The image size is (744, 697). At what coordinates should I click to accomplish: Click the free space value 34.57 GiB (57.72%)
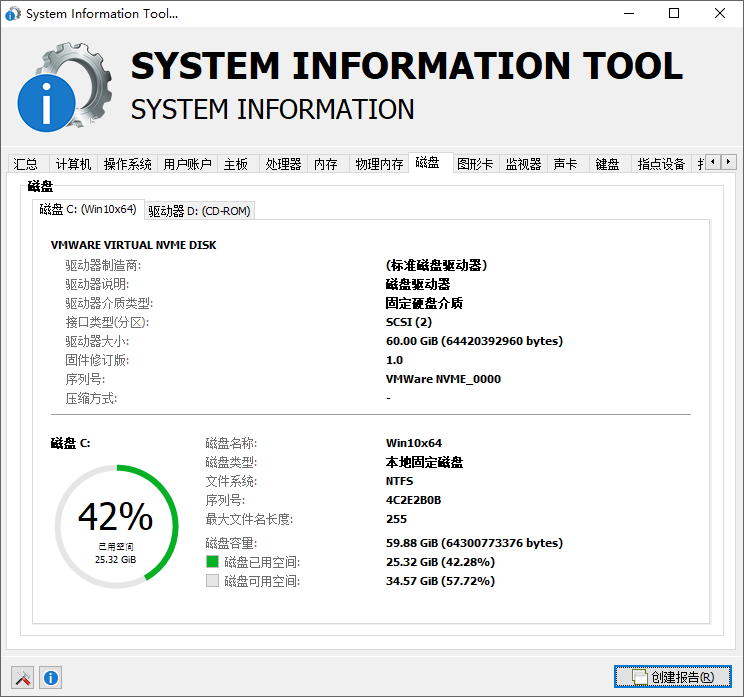point(440,581)
